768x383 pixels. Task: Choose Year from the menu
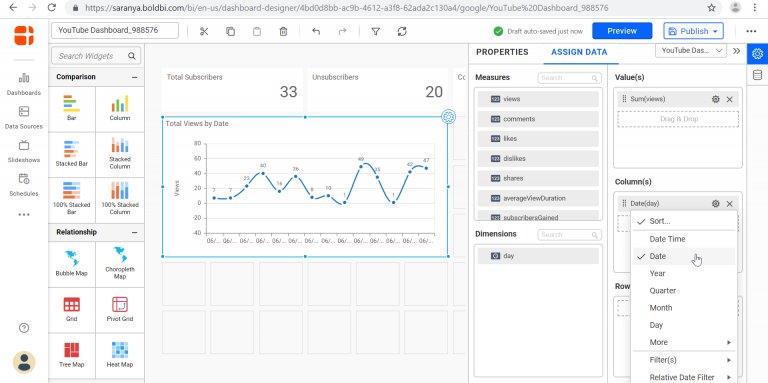point(685,273)
